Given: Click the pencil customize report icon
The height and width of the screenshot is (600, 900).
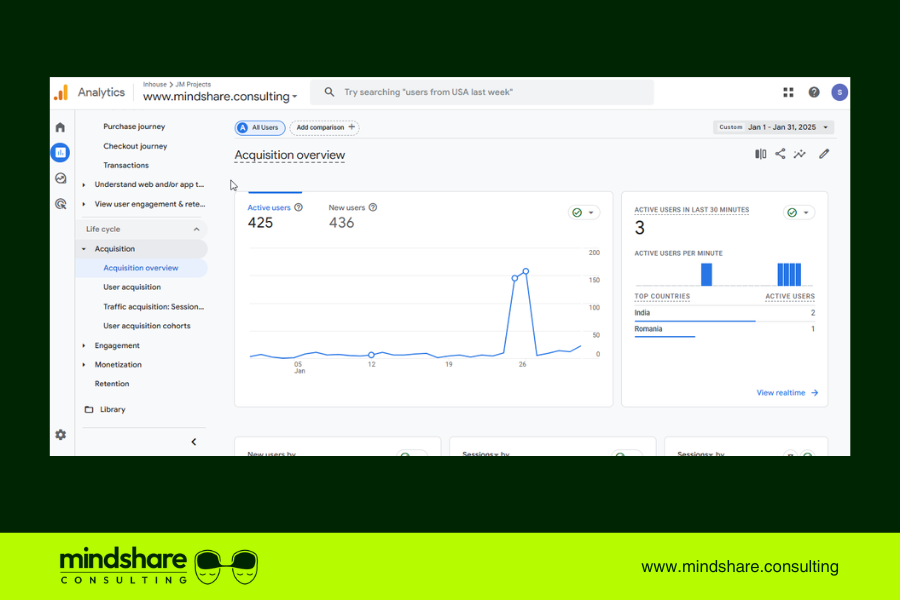Looking at the screenshot, I should pyautogui.click(x=824, y=154).
